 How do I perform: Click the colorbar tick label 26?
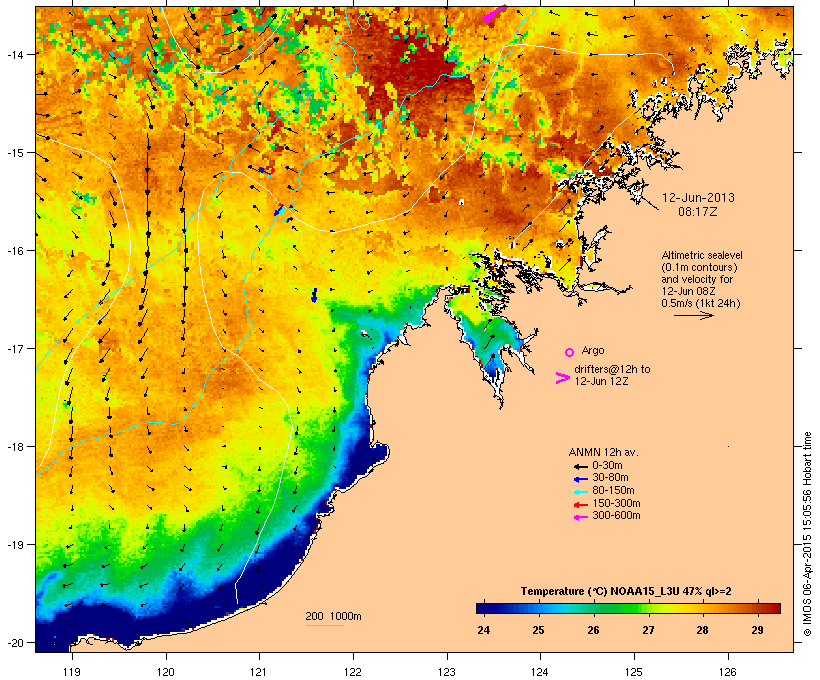593,630
